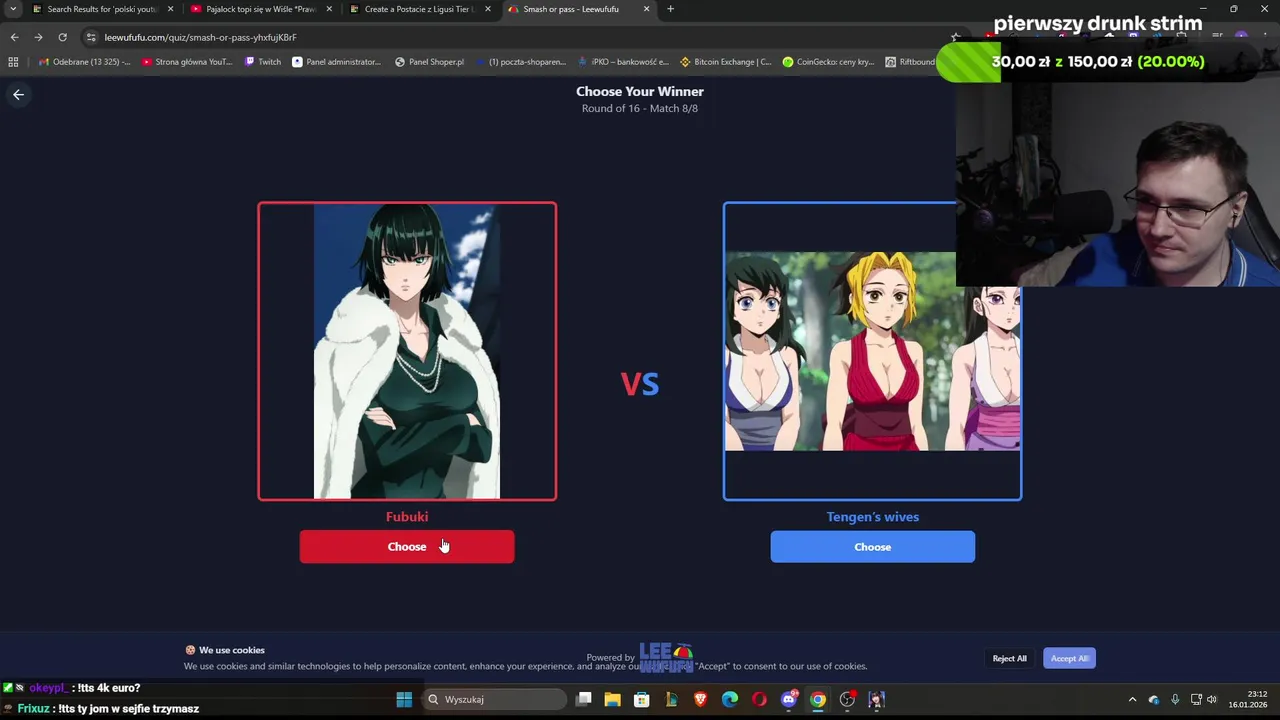The image size is (1280, 720).
Task: Open the Panel administrator bookmark
Action: click(x=337, y=62)
